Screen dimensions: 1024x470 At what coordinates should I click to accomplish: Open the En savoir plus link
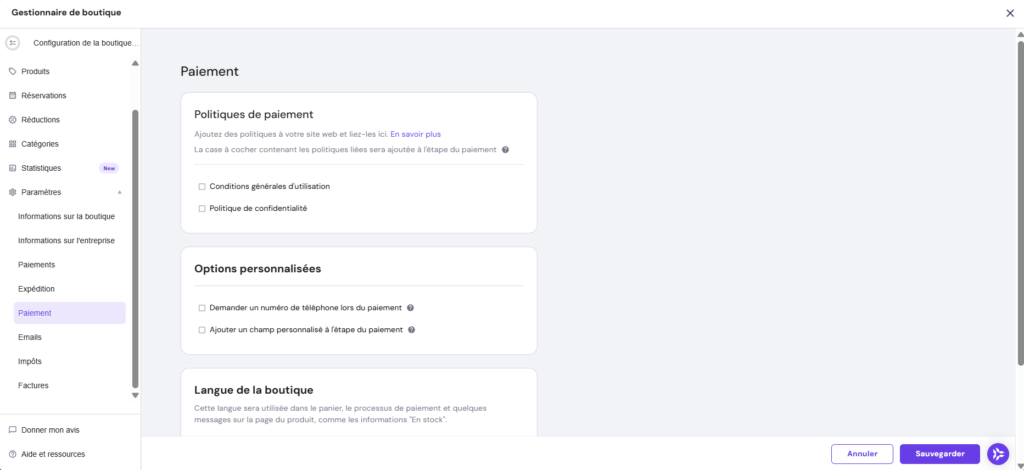point(415,134)
